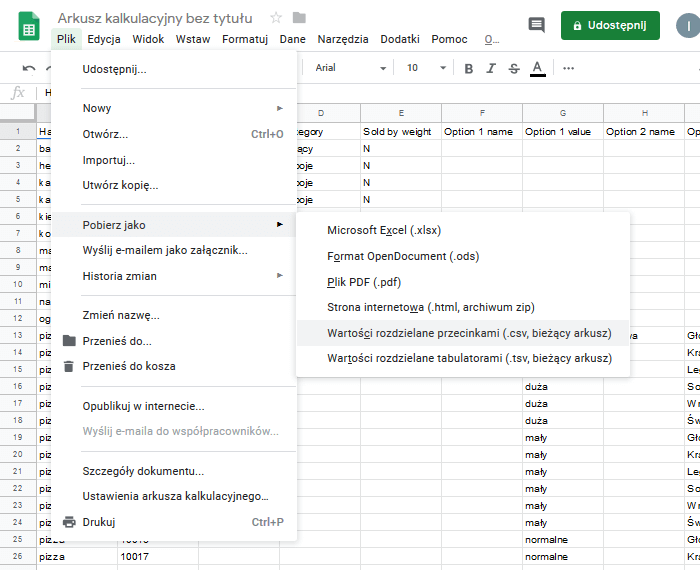
Task: Open the font size 10 dropdown
Action: pos(426,68)
